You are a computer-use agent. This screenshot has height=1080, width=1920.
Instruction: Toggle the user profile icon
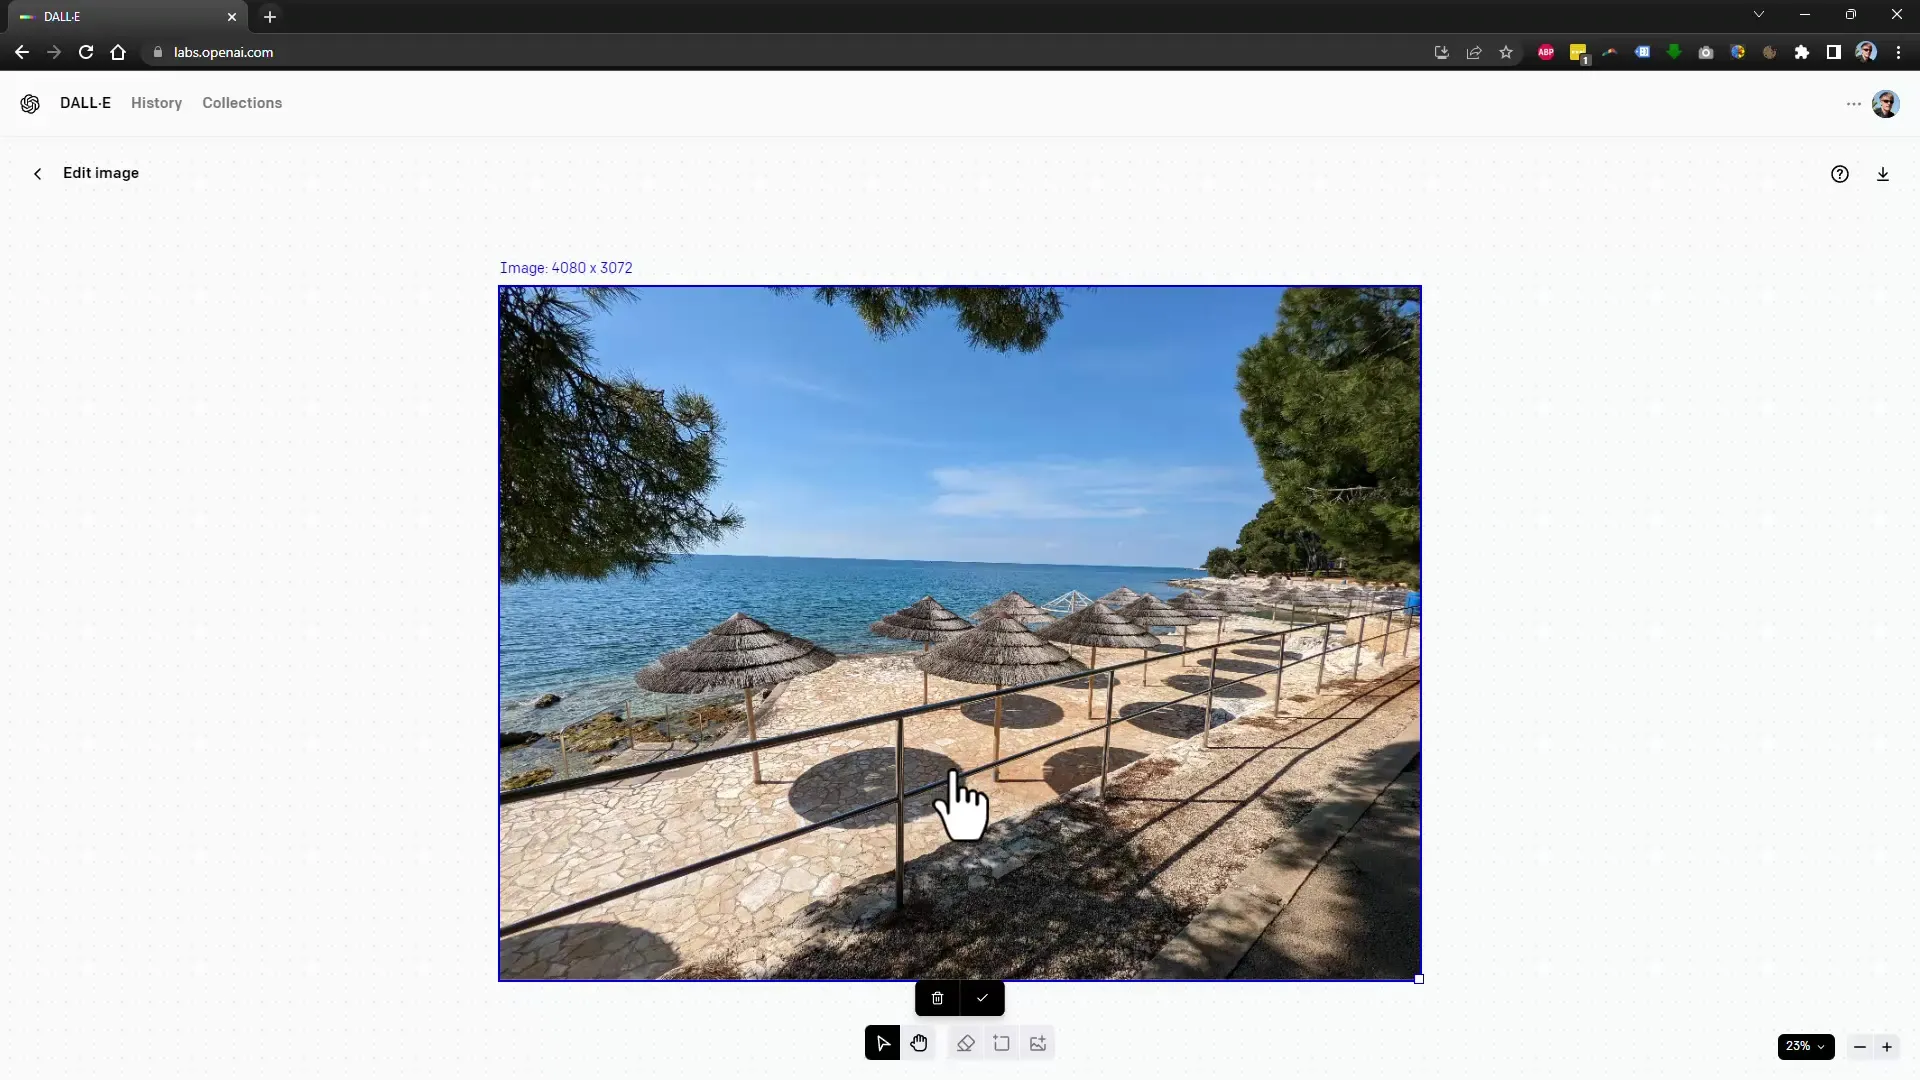pos(1886,103)
